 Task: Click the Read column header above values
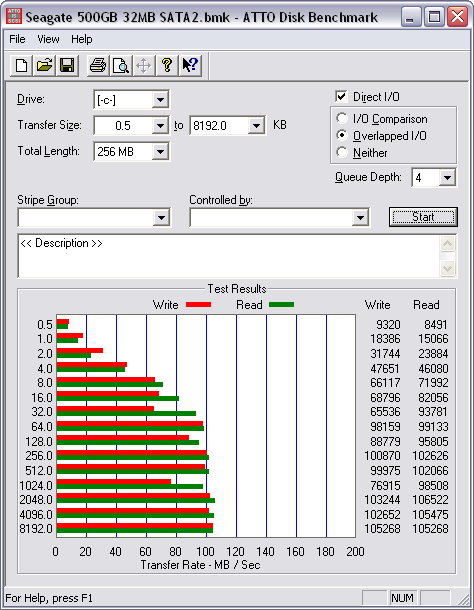(426, 305)
